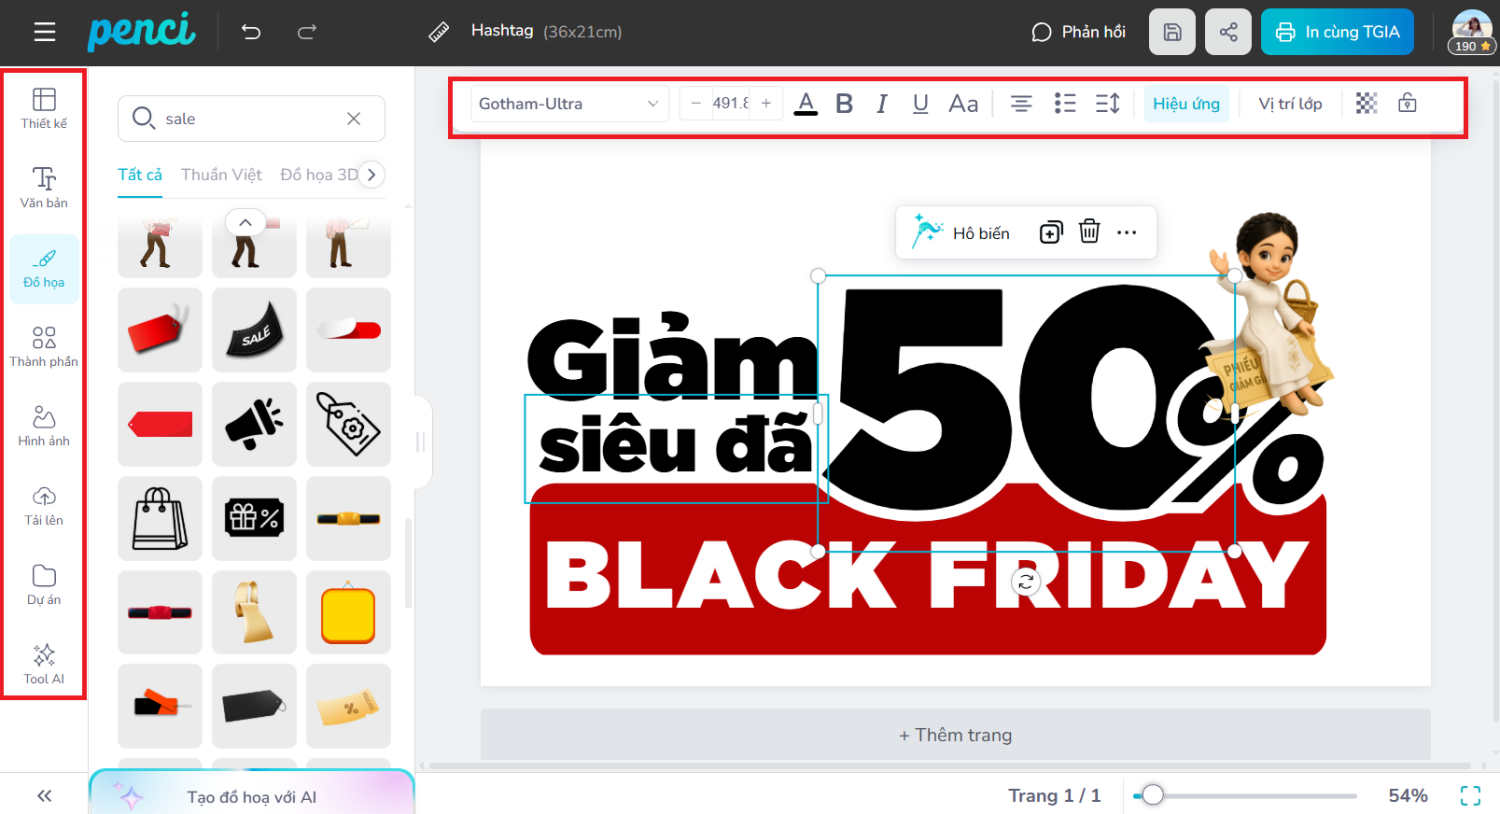Click the undo arrow icon
This screenshot has height=814, width=1500.
coord(251,32)
